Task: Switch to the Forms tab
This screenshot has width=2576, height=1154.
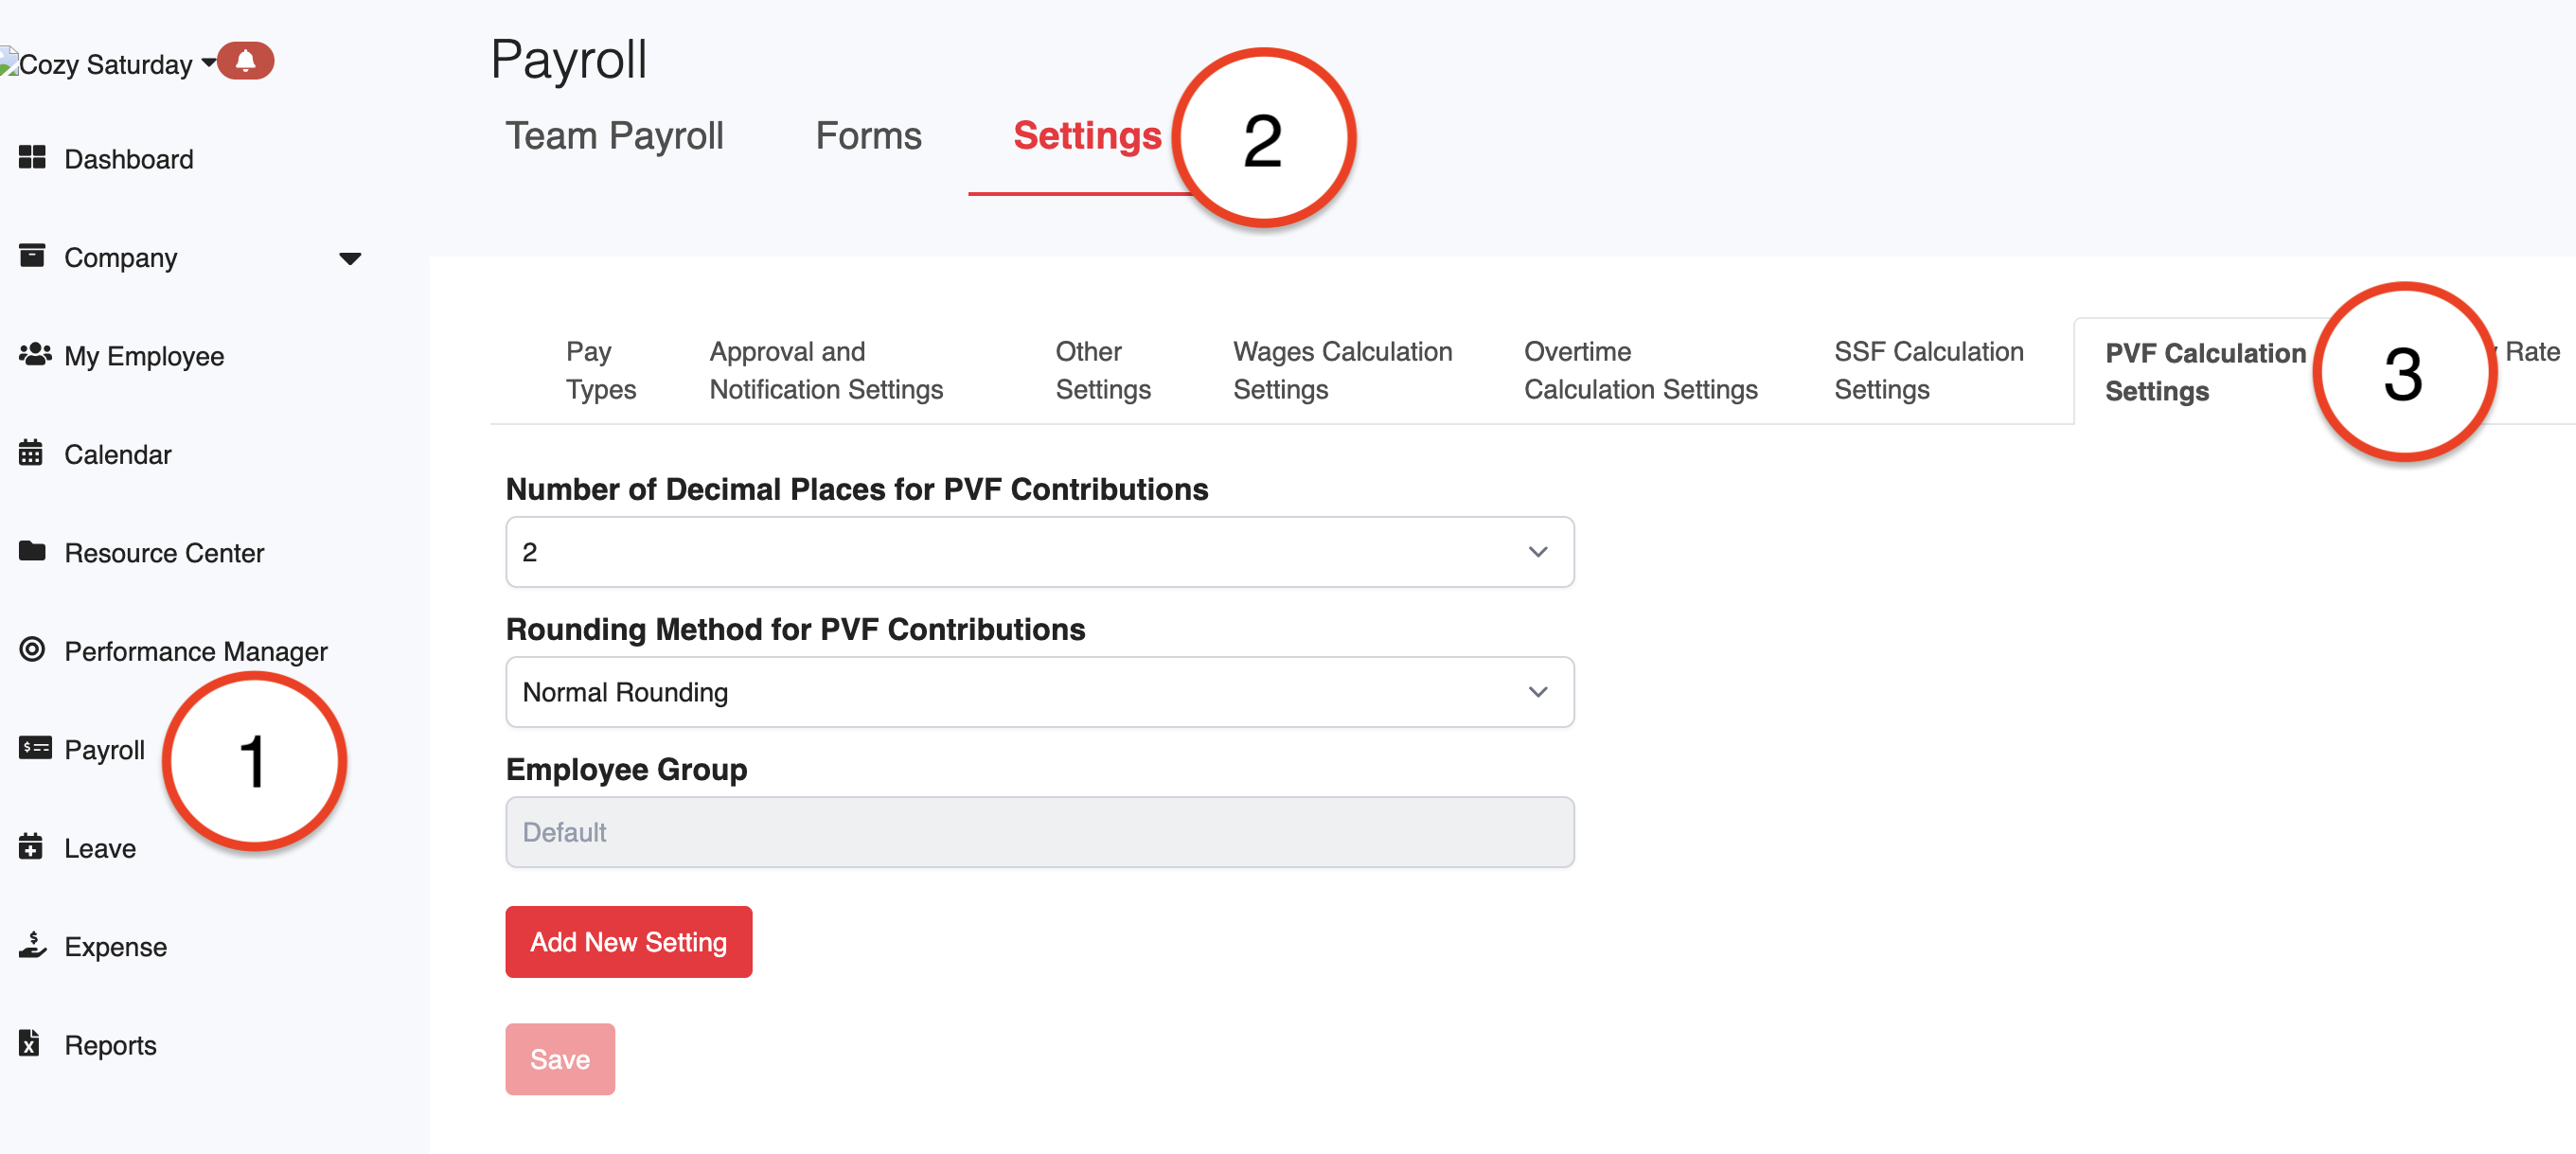Action: 867,136
